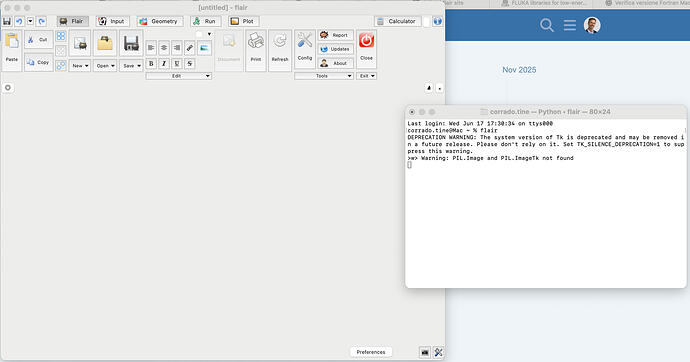Toggle Strikethrough text formatting

click(190, 64)
